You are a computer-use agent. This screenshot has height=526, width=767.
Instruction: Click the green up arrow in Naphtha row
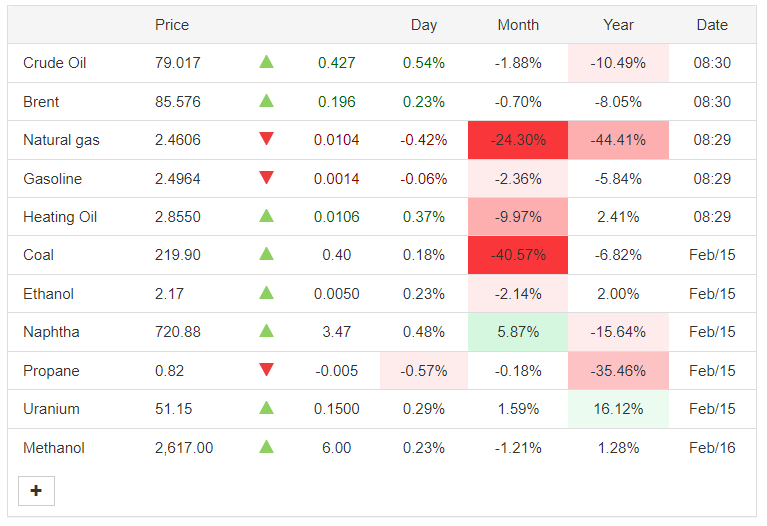click(266, 331)
